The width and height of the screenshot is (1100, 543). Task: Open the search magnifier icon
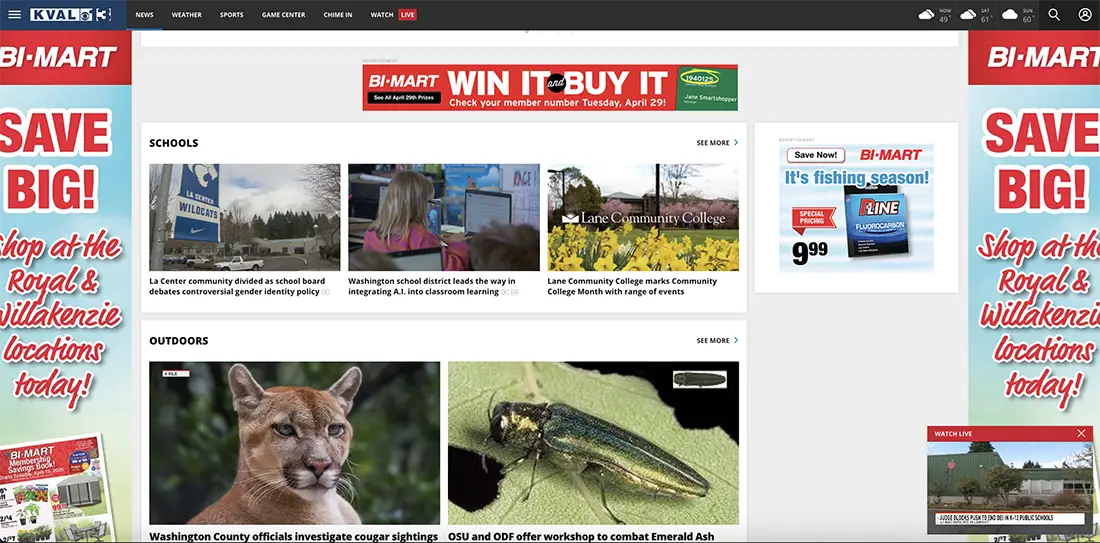pyautogui.click(x=1054, y=15)
